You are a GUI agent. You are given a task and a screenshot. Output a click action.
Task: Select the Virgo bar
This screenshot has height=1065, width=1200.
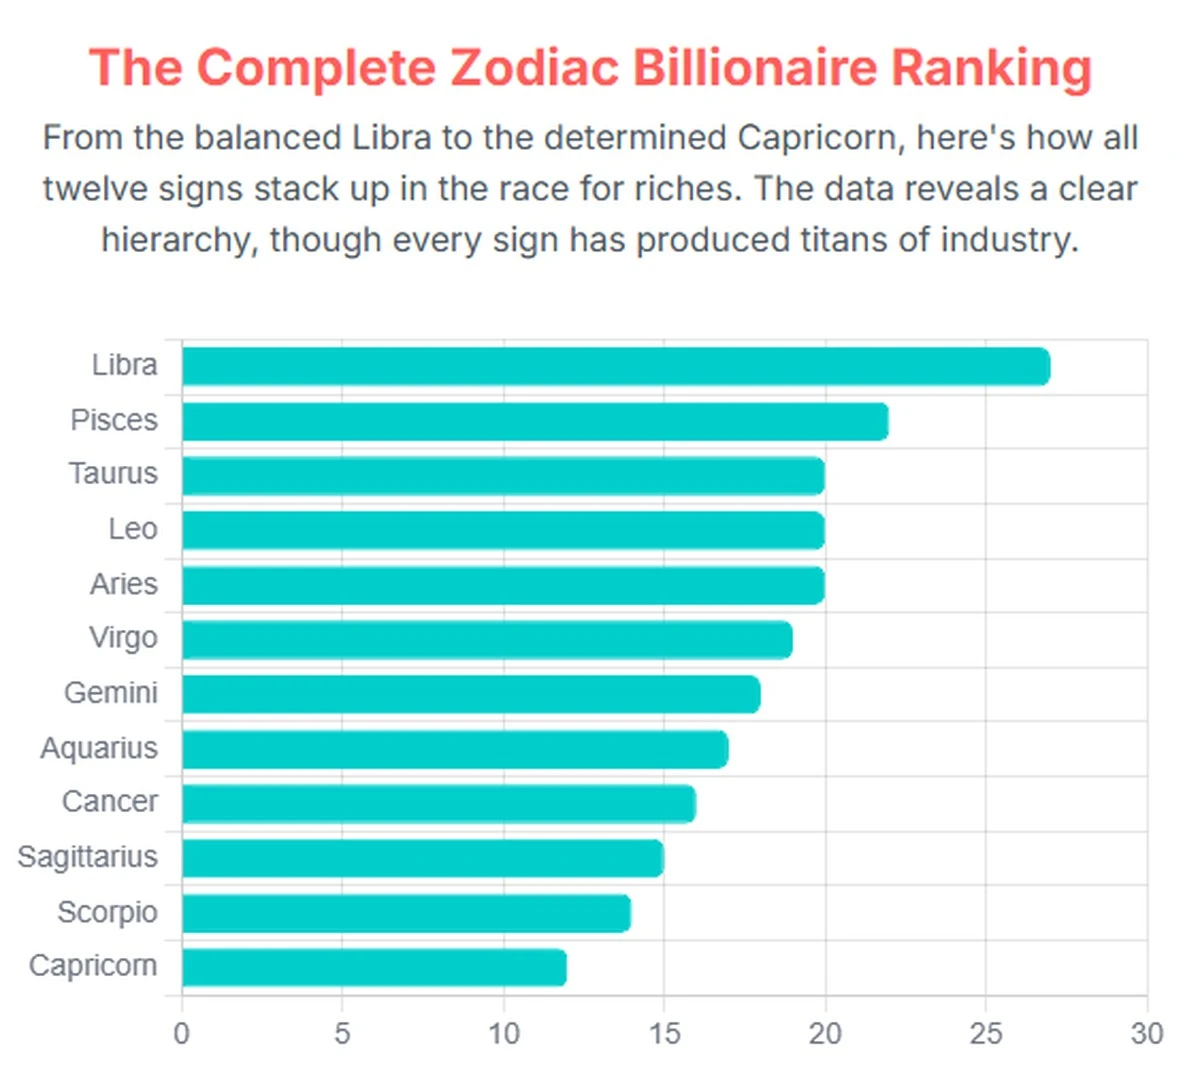click(486, 640)
